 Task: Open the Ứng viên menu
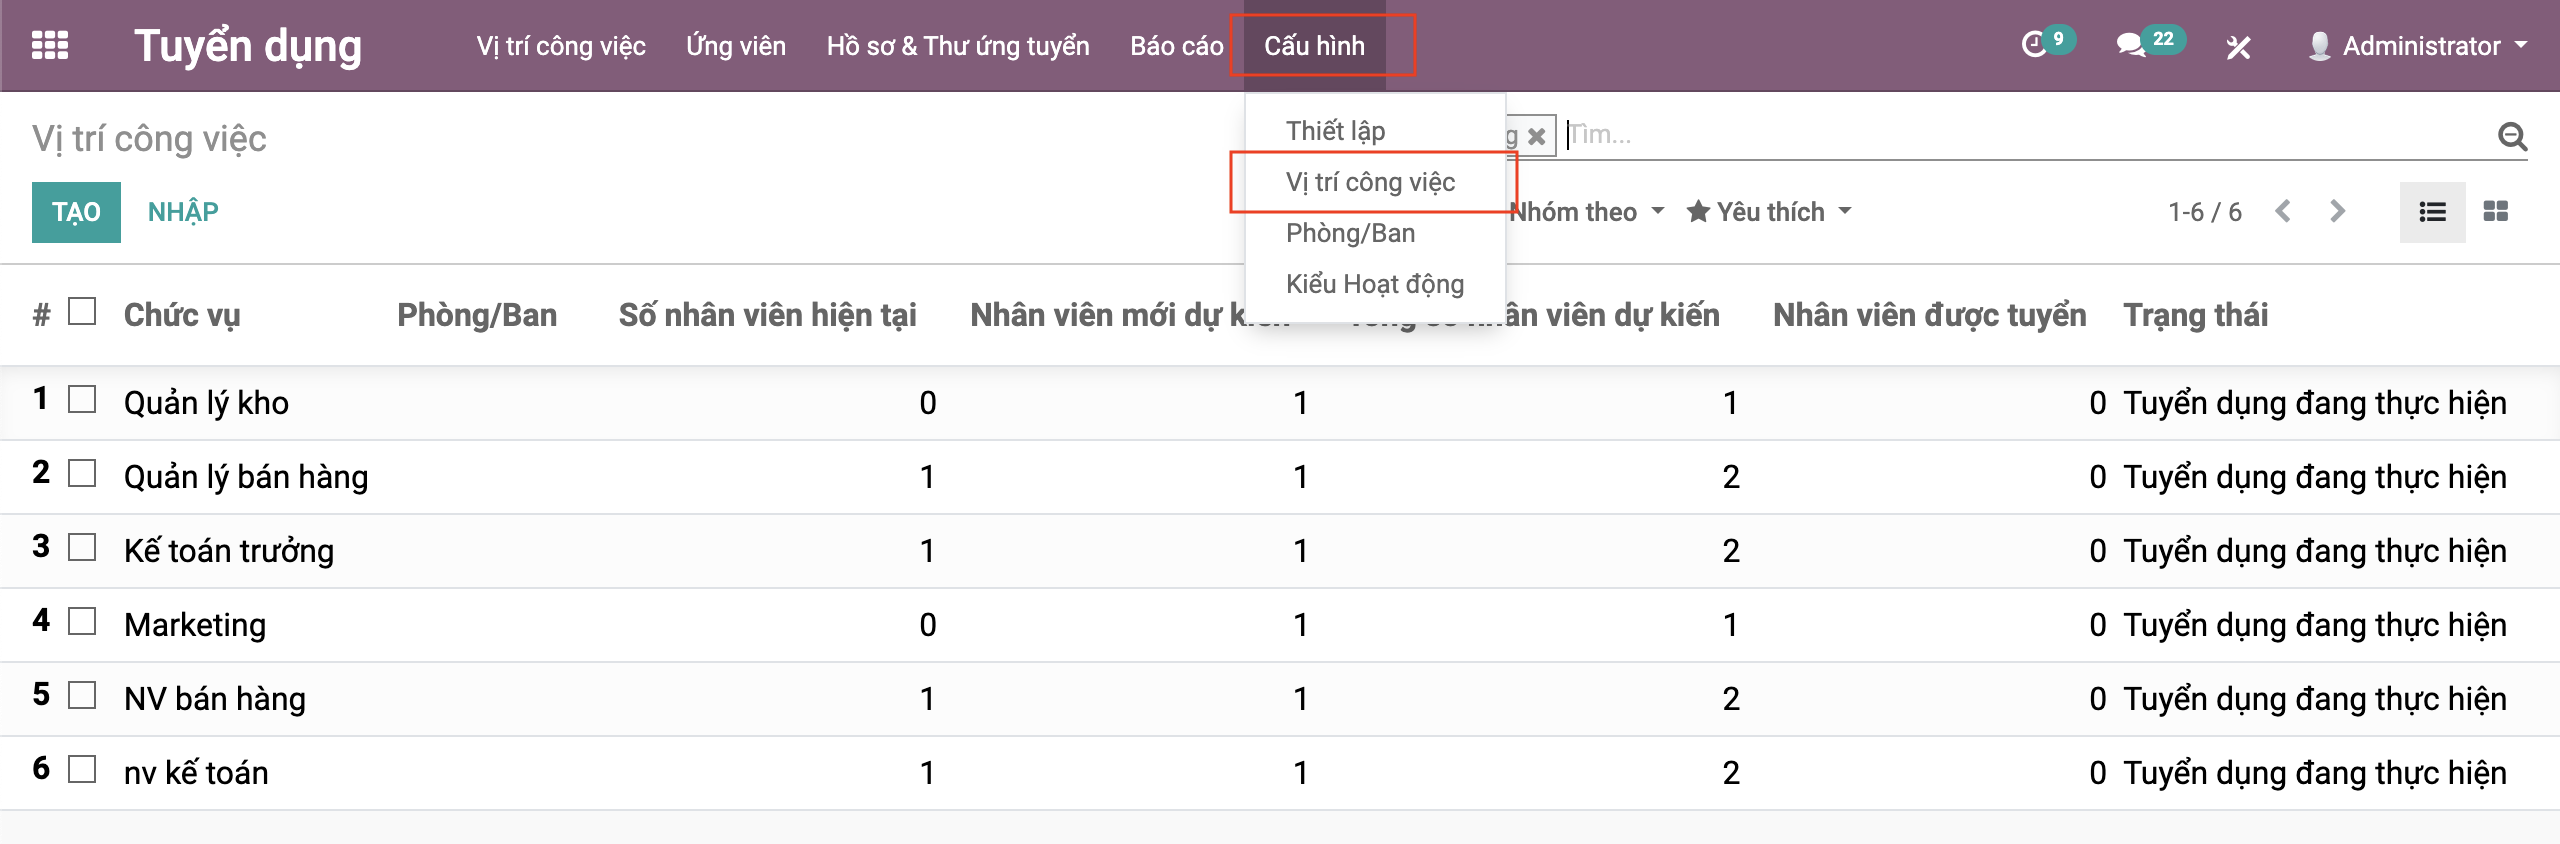pyautogui.click(x=735, y=46)
